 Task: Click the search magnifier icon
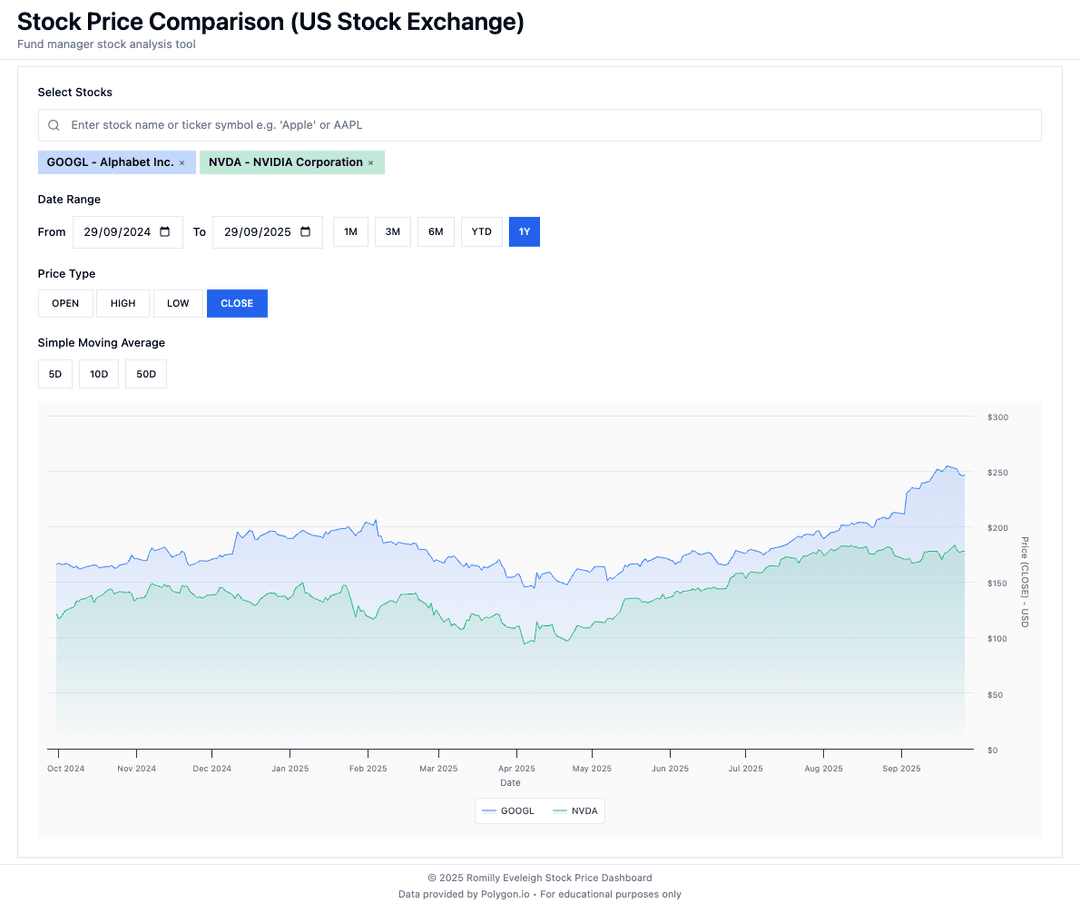(x=53, y=124)
